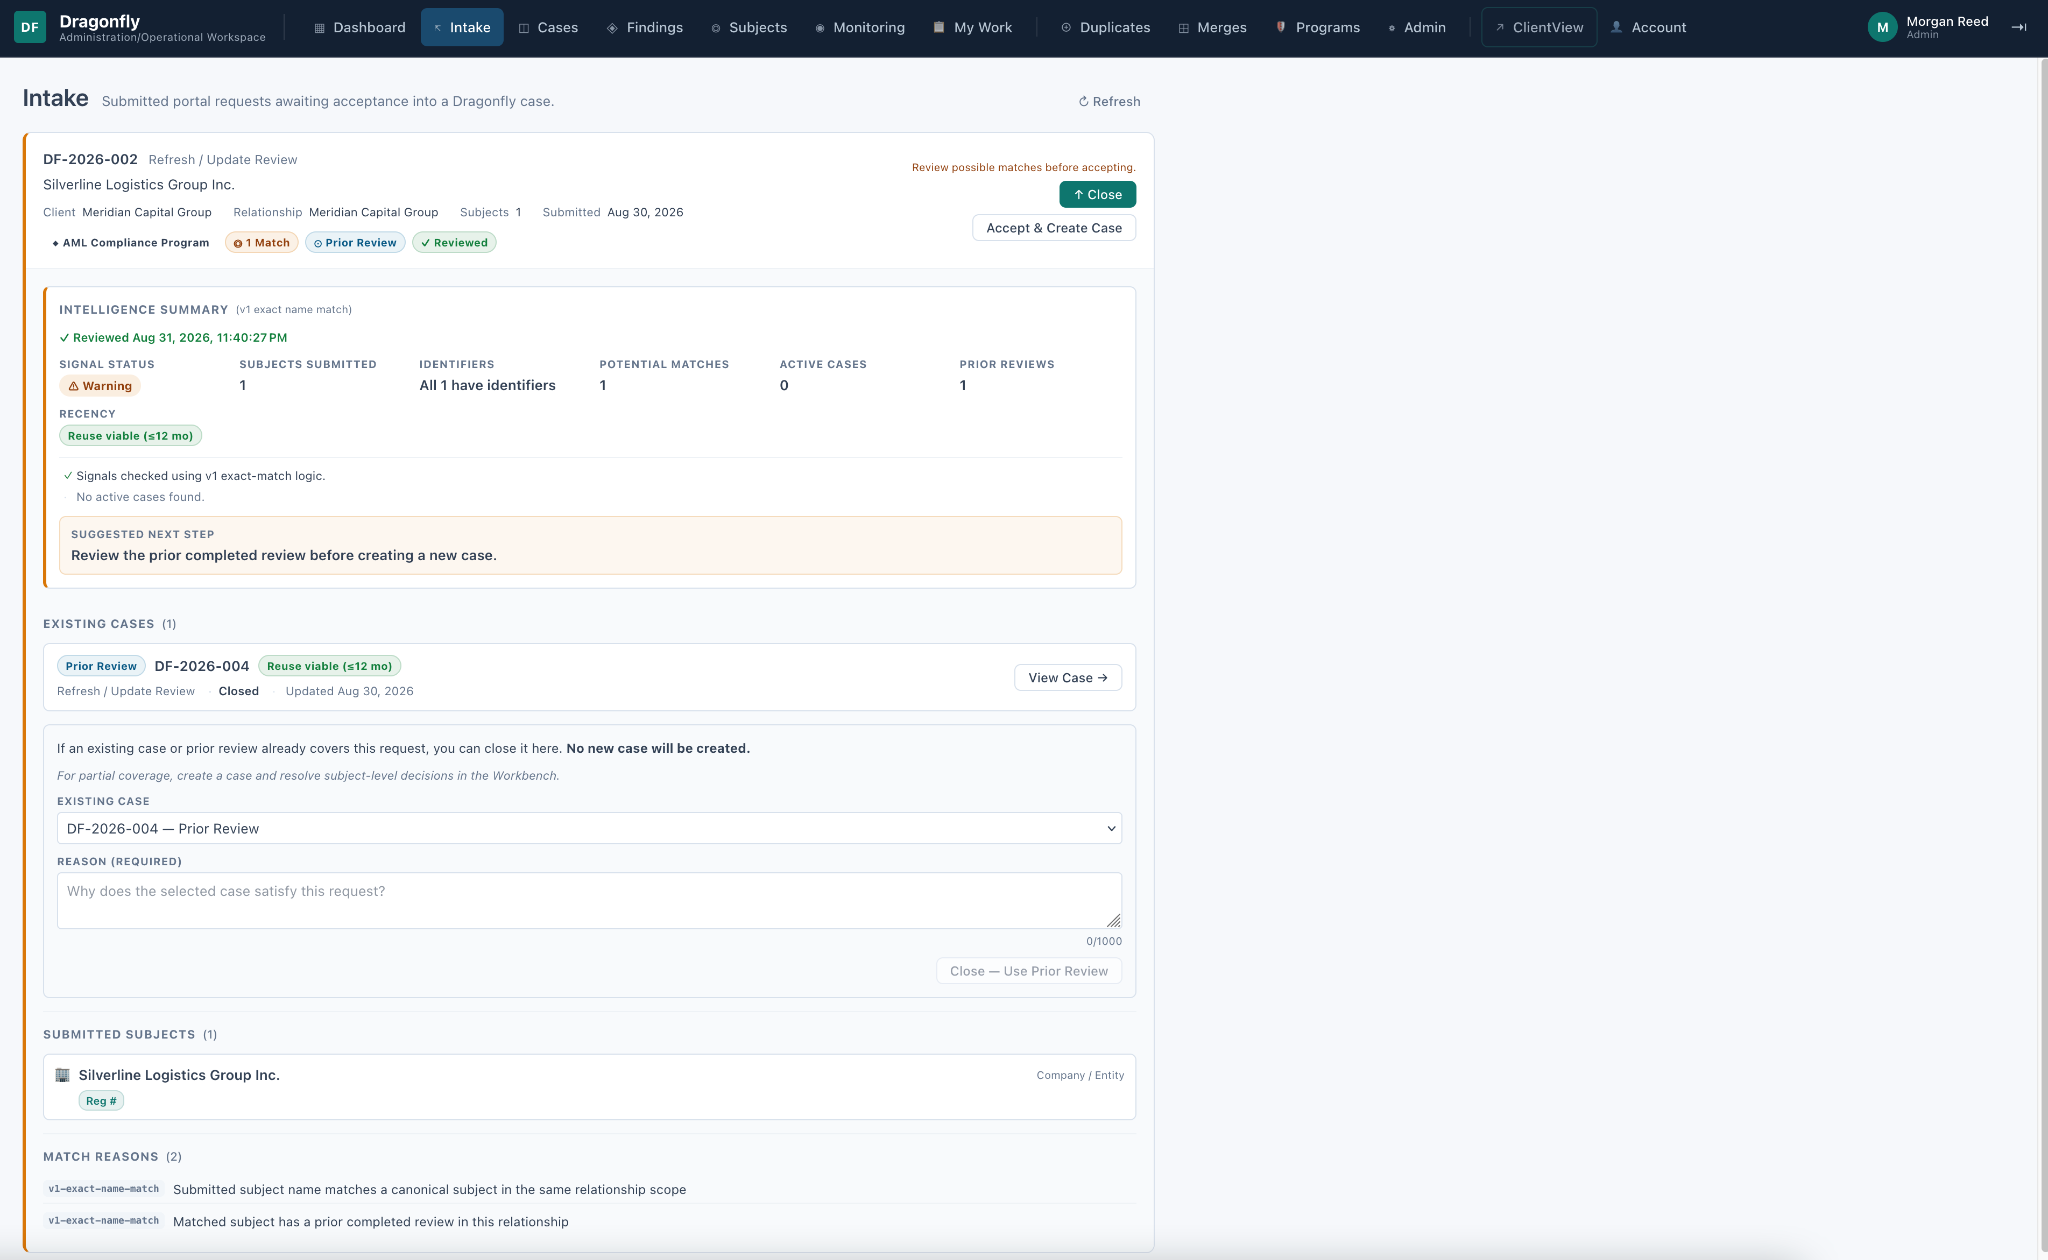
Task: Click the Prior Review tag in Existing Cases
Action: (101, 666)
